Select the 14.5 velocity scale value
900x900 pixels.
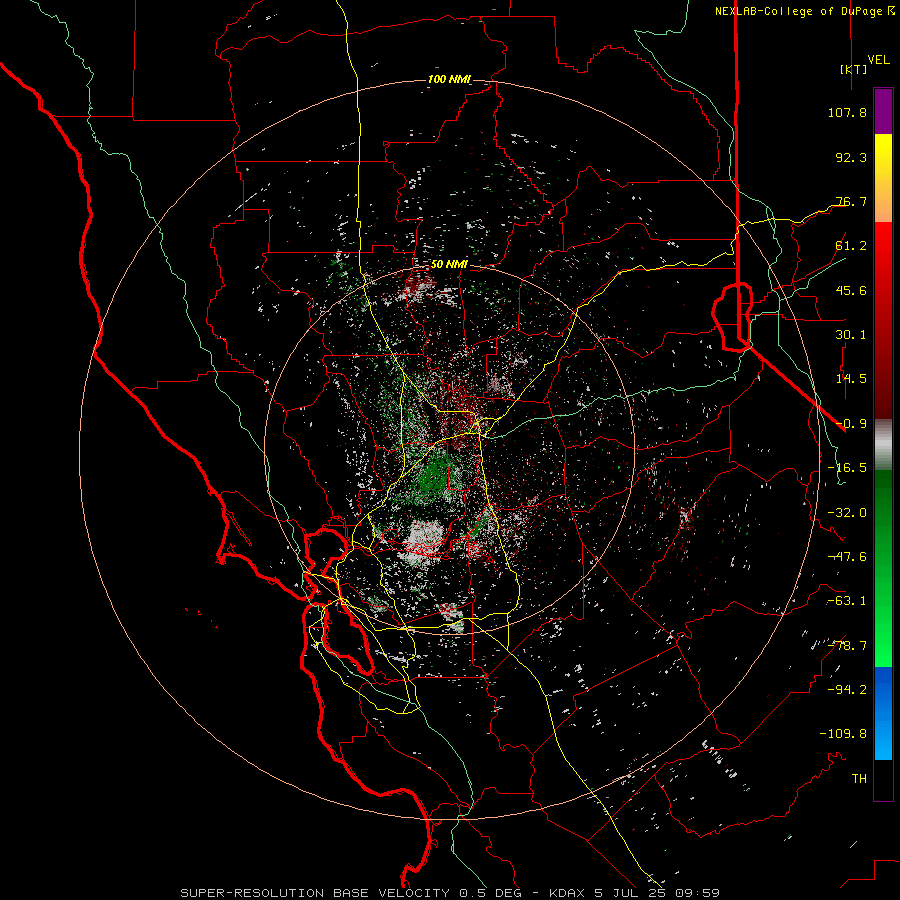click(851, 378)
